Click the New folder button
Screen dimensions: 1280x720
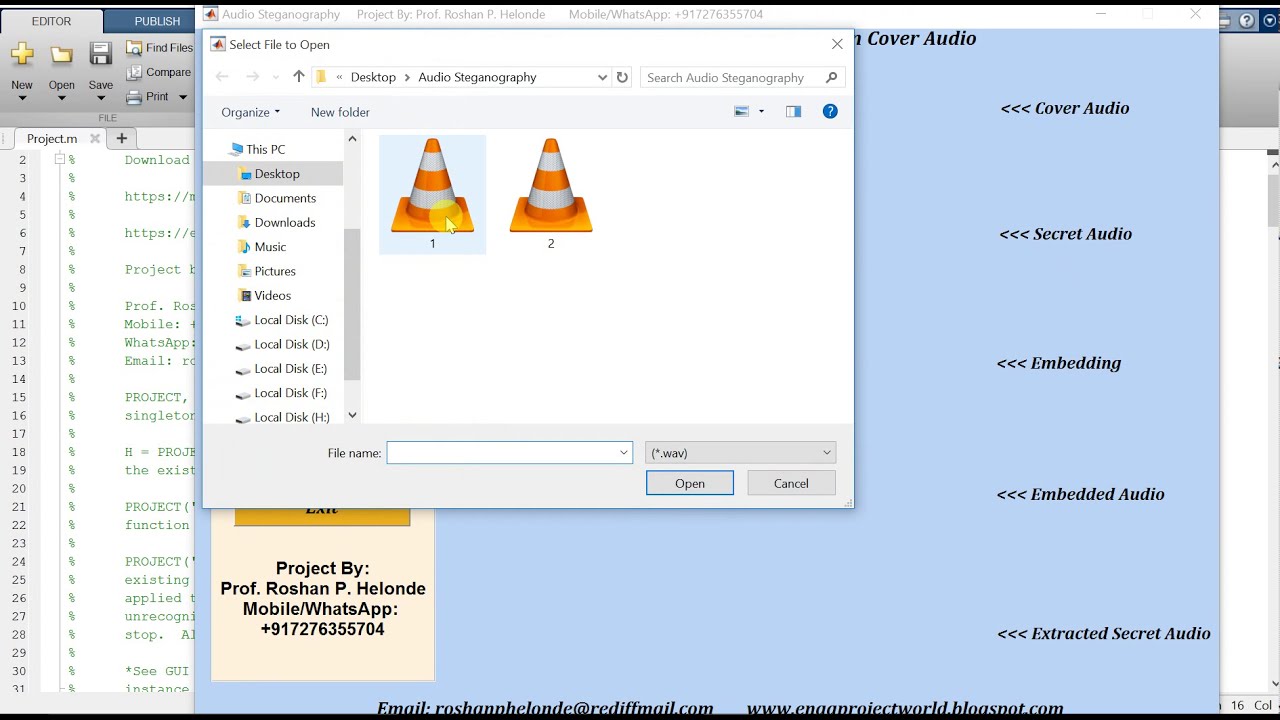(x=340, y=112)
